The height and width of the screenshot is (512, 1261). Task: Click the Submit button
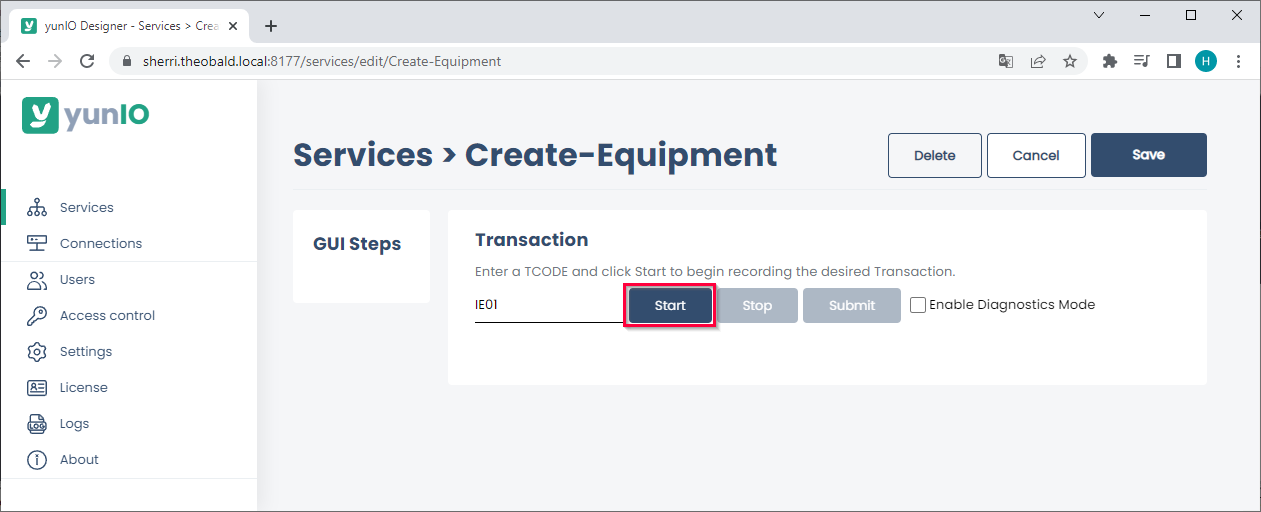852,305
